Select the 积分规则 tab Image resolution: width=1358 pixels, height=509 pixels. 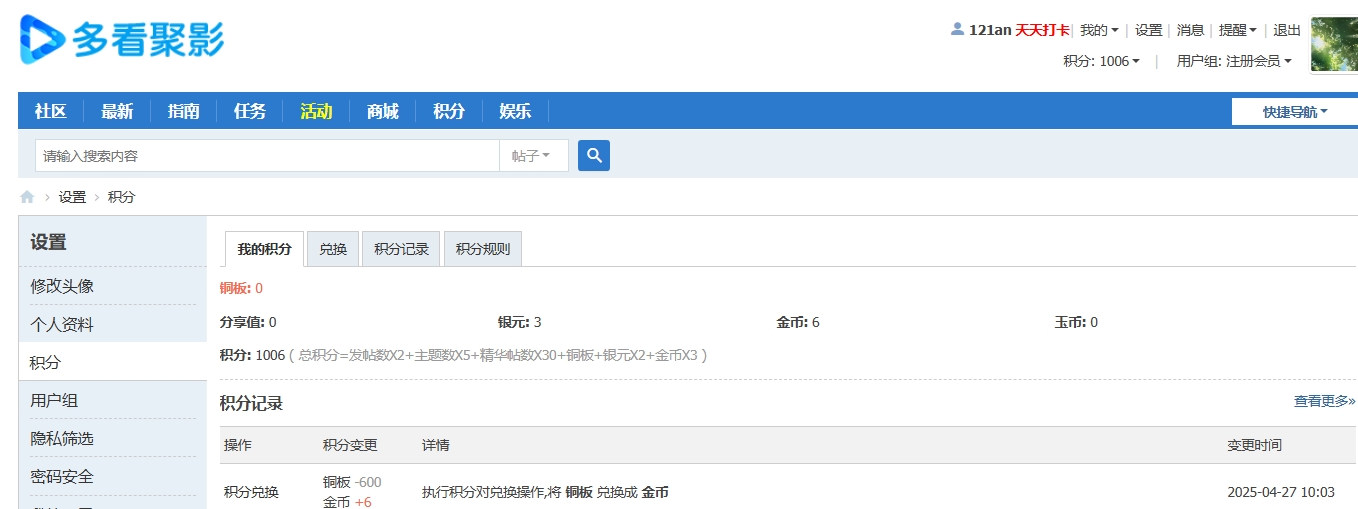point(483,249)
